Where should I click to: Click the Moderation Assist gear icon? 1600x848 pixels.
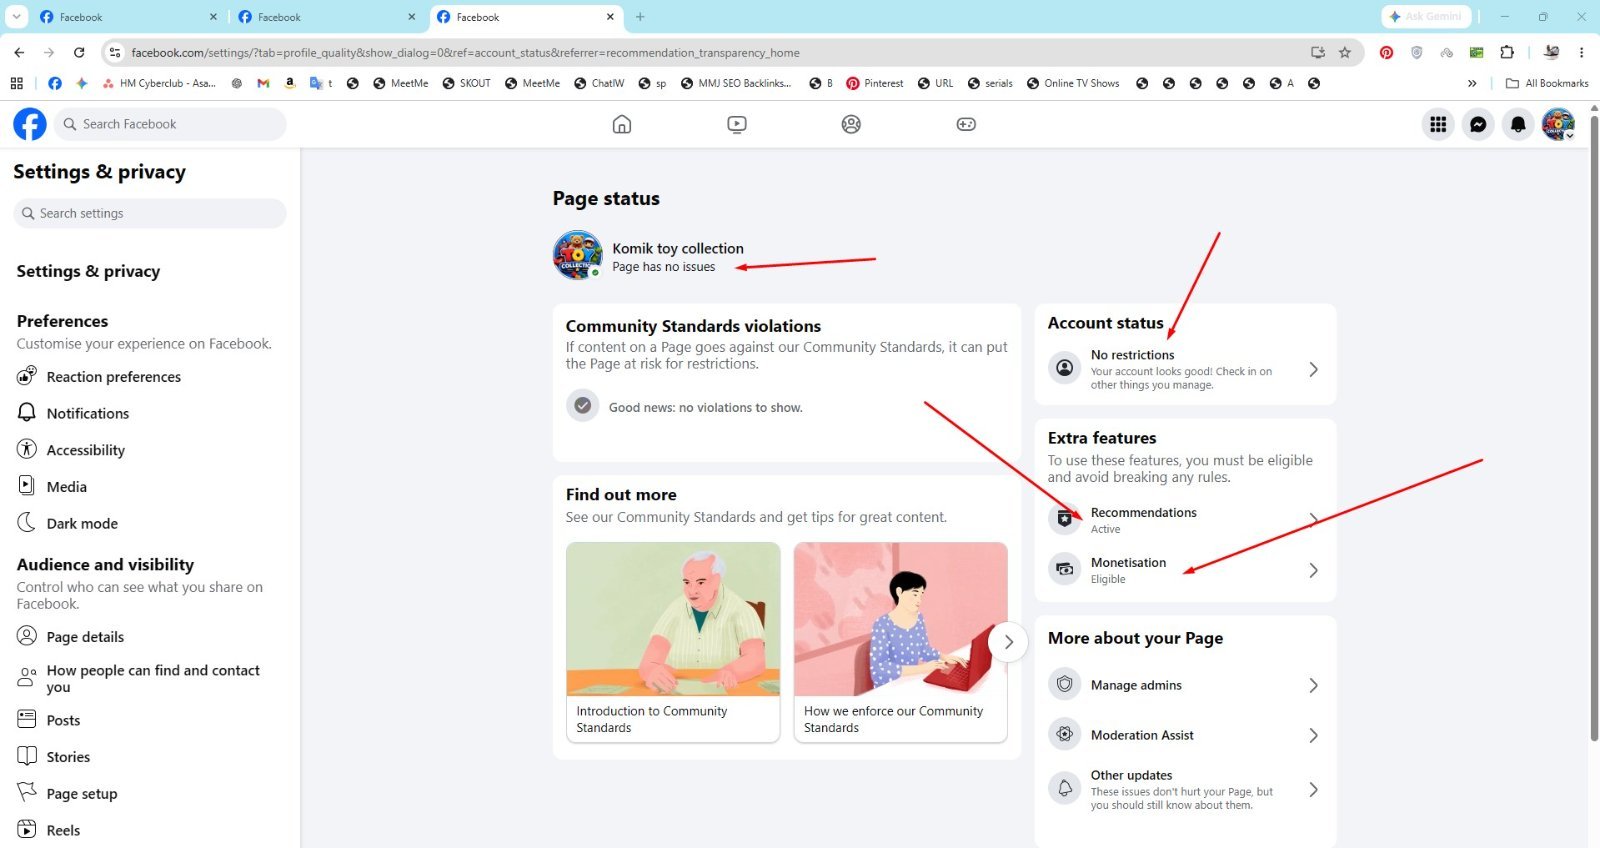point(1065,734)
